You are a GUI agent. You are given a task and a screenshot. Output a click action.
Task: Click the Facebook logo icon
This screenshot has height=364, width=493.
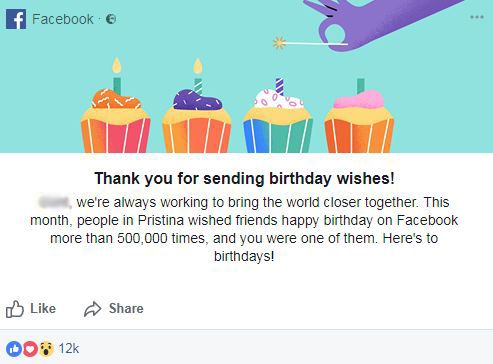coord(16,19)
